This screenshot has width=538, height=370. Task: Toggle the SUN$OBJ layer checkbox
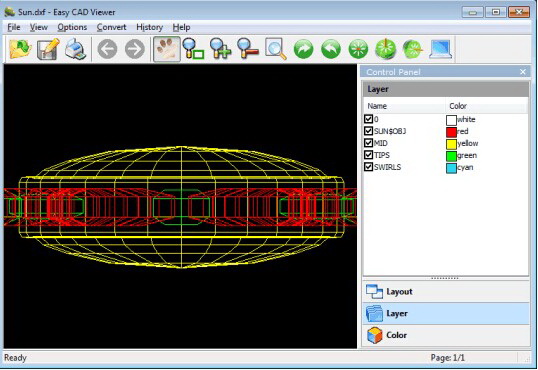(369, 131)
